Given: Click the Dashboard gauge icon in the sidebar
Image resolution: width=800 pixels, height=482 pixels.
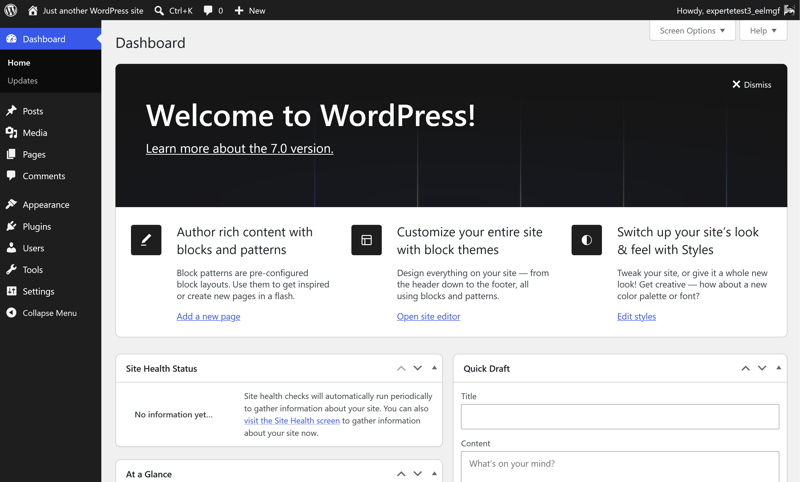Looking at the screenshot, I should click(x=11, y=39).
